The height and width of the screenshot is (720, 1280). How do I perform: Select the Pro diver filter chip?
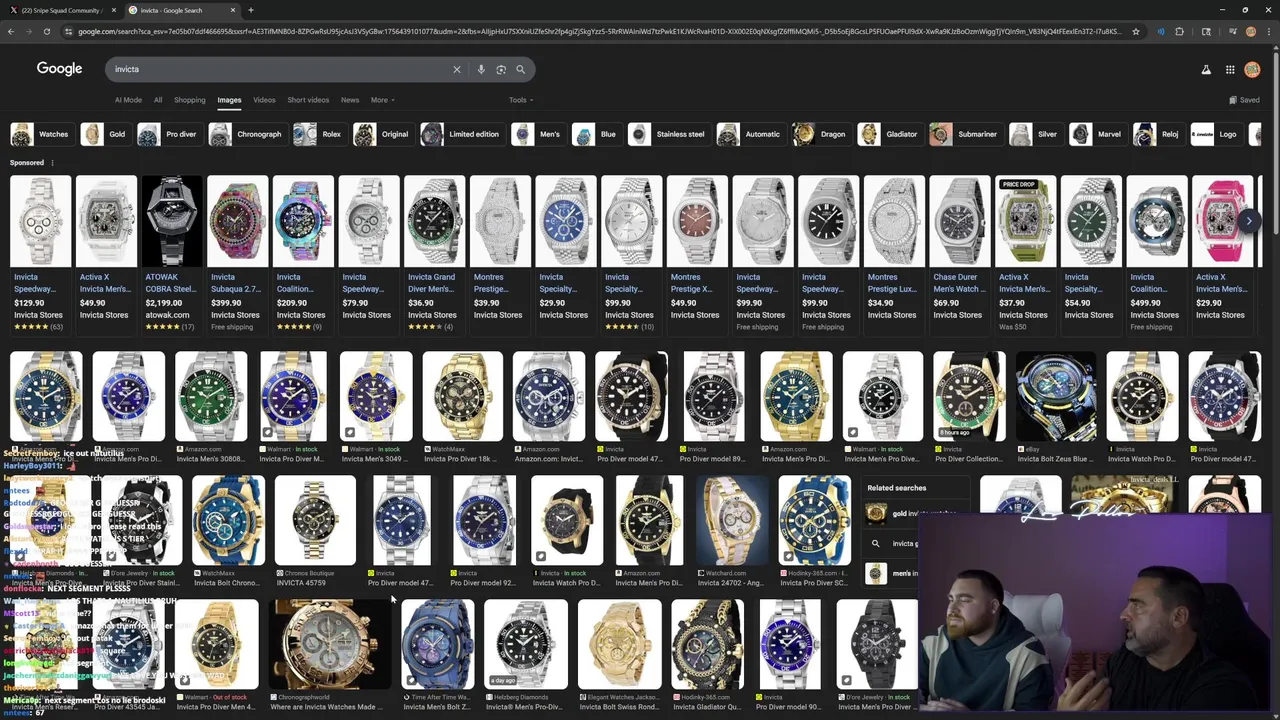click(168, 134)
